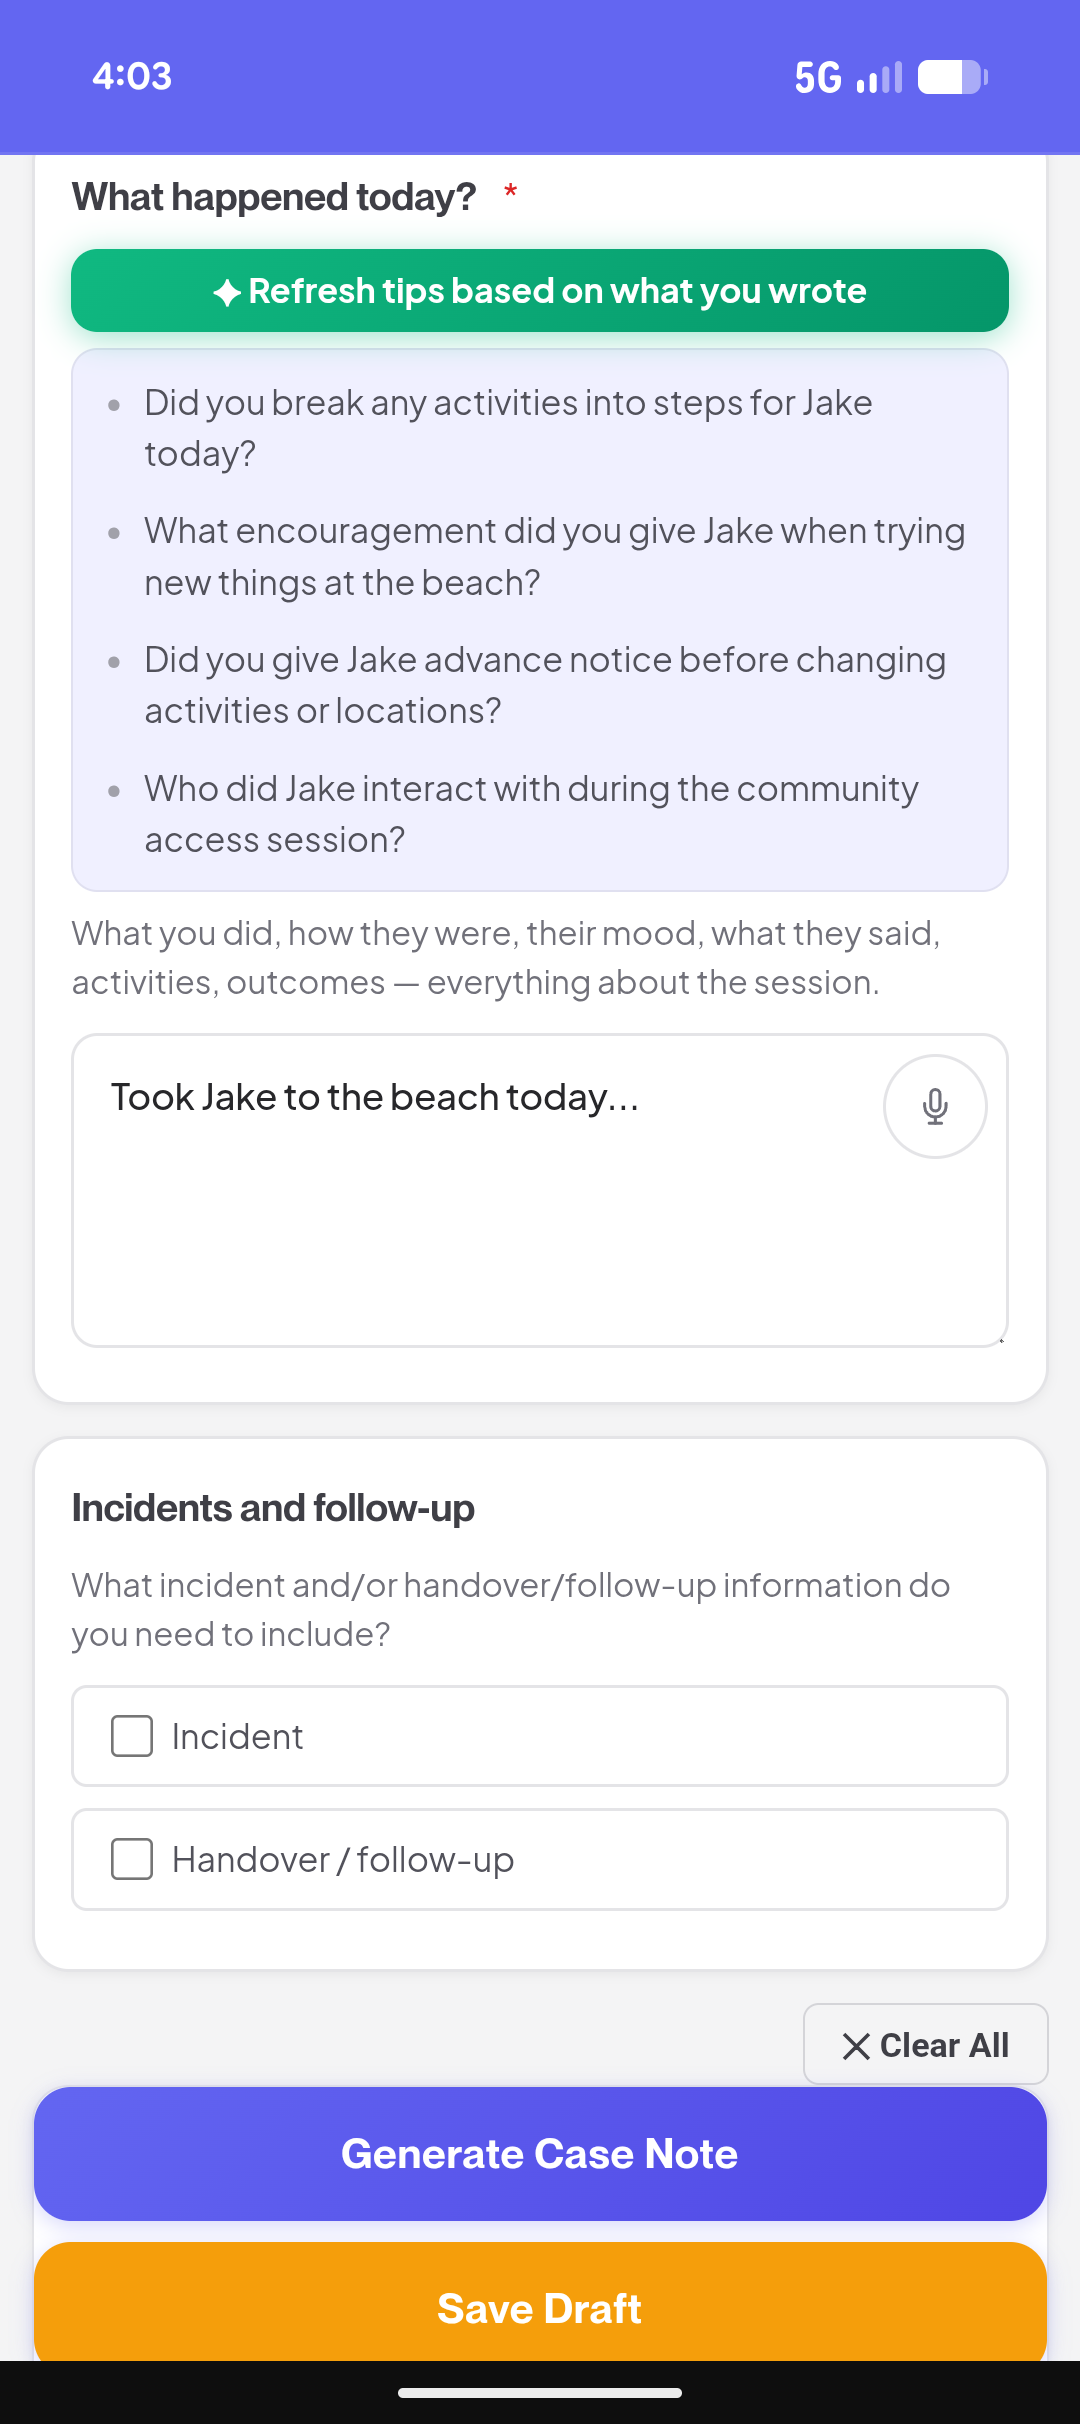The image size is (1080, 2424).
Task: Tap the microphone voice input icon
Action: coord(935,1106)
